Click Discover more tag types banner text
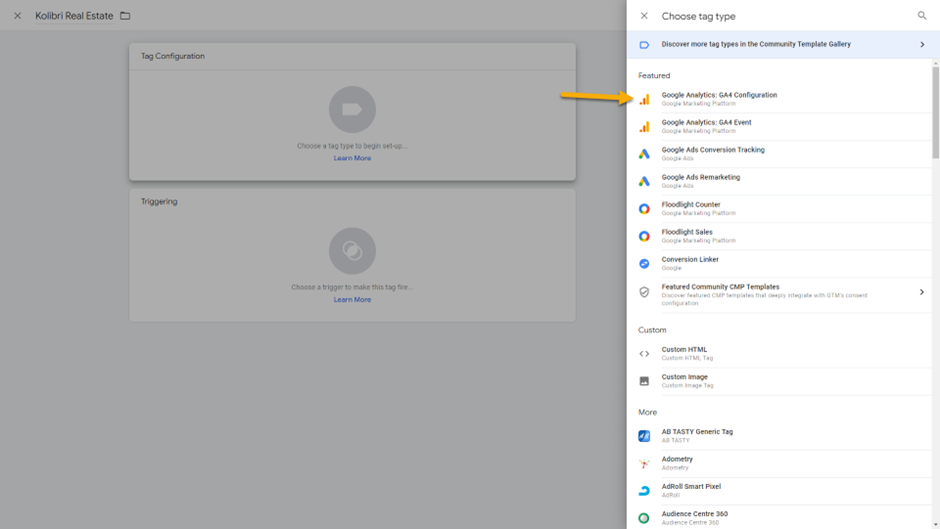940x529 pixels. click(x=755, y=44)
